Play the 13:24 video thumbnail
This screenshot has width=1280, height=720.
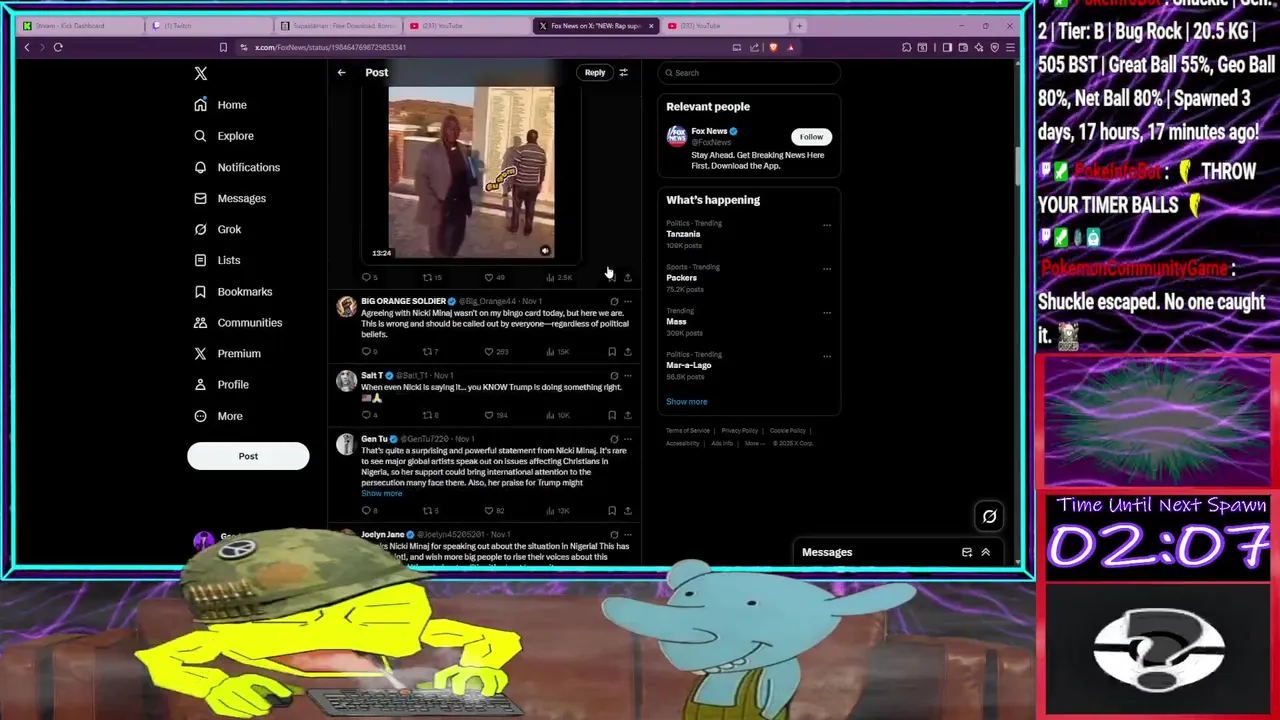click(471, 172)
